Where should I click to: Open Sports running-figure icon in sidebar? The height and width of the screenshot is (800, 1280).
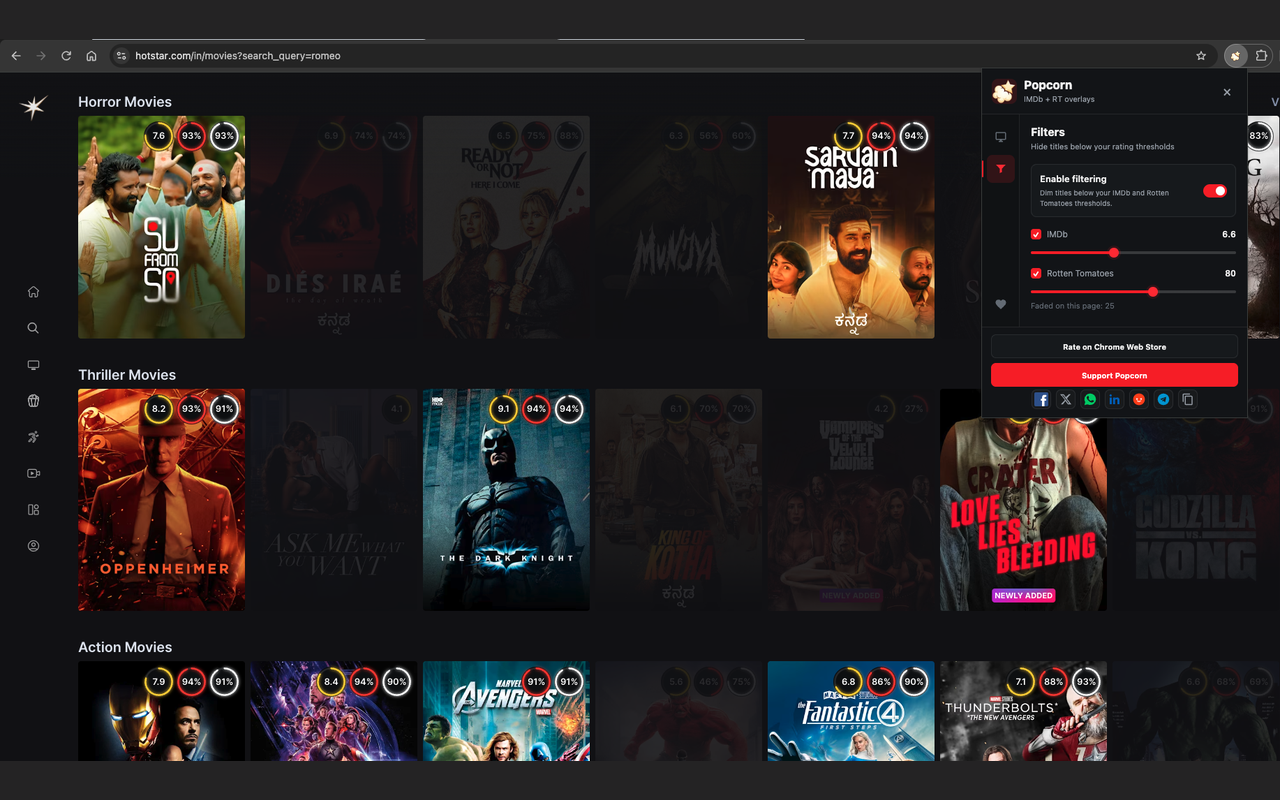[33, 437]
